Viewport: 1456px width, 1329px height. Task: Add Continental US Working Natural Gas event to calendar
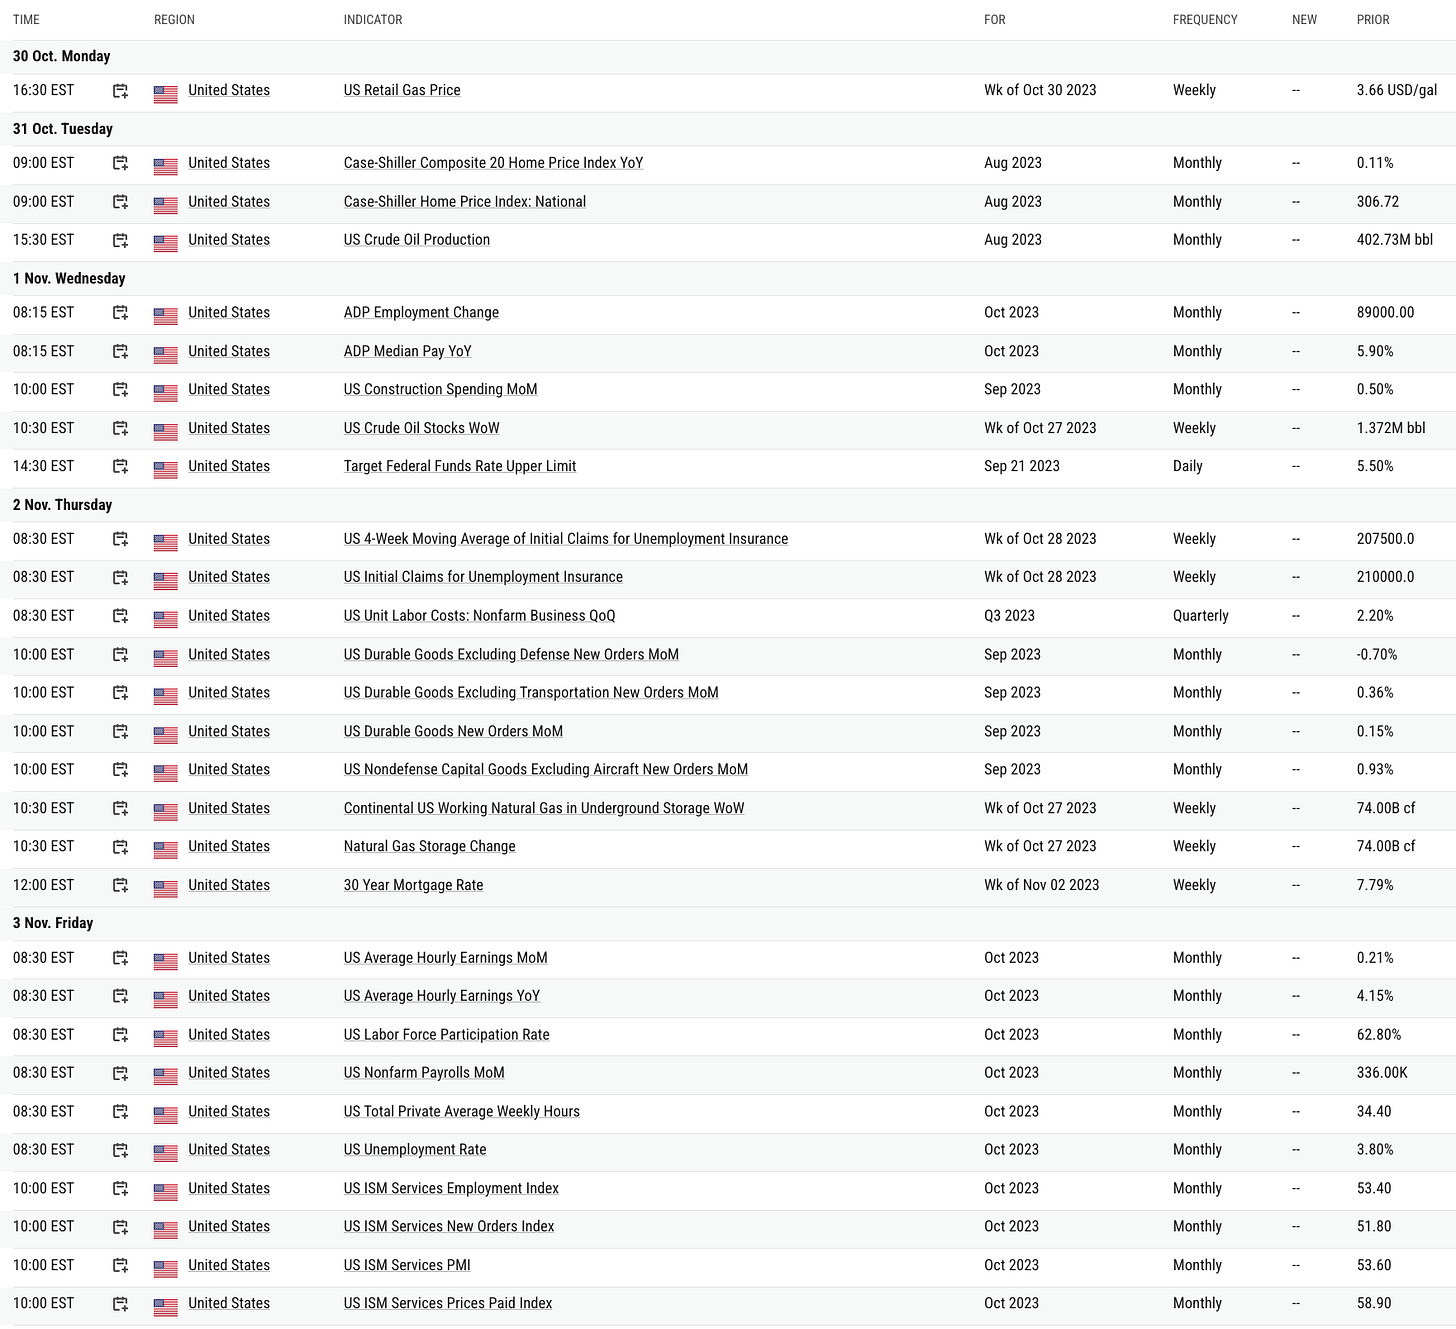click(x=120, y=808)
